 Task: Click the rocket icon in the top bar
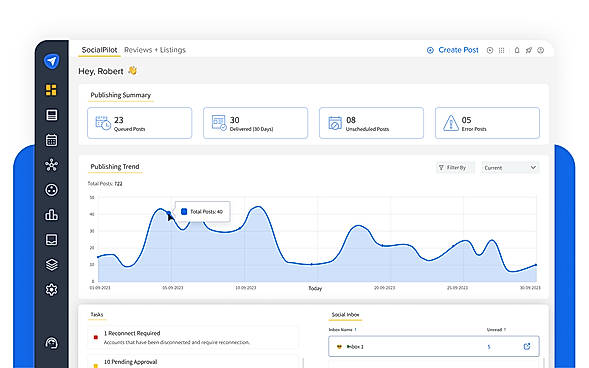pyautogui.click(x=529, y=50)
